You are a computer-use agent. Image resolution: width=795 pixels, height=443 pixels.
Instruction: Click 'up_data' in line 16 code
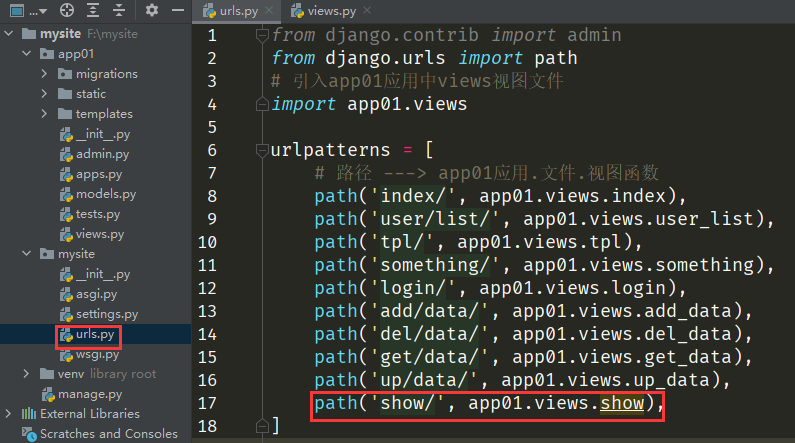point(671,380)
